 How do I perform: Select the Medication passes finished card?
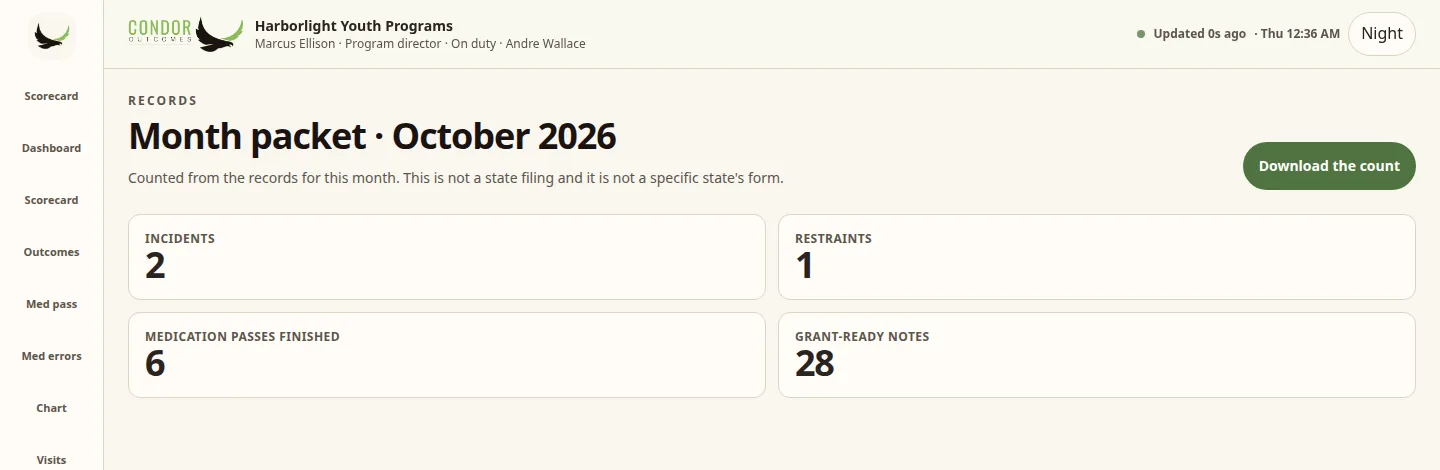447,355
